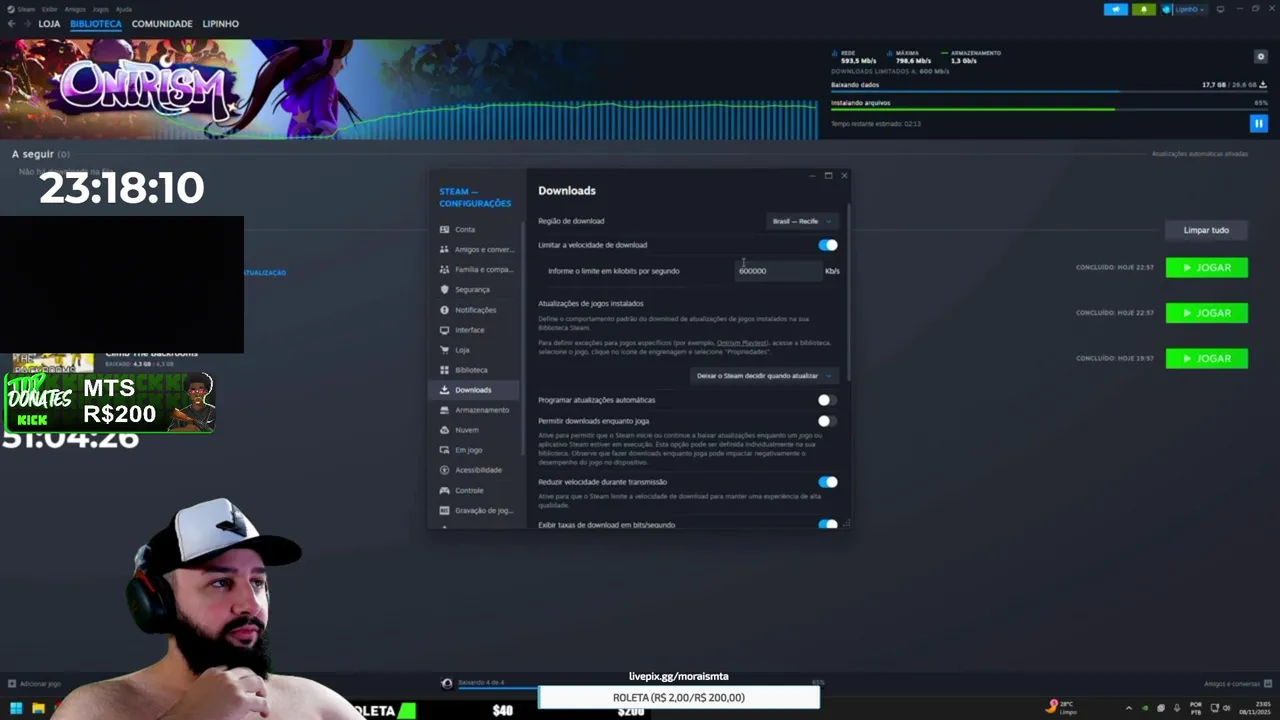Go to the Notificações settings section
Viewport: 1280px width, 720px height.
(x=474, y=309)
